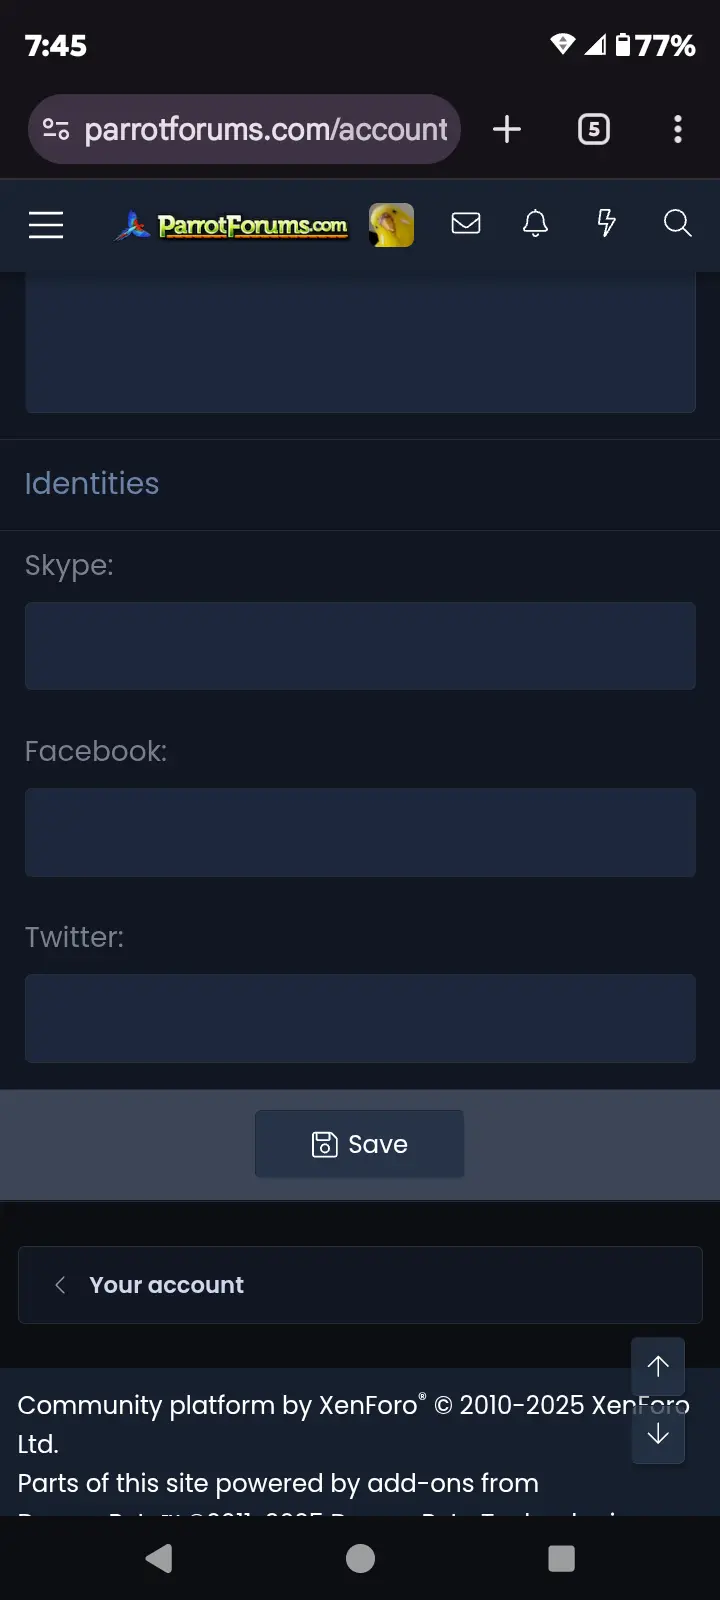Show the open tabs switcher
This screenshot has height=1600, width=720.
pyautogui.click(x=594, y=129)
